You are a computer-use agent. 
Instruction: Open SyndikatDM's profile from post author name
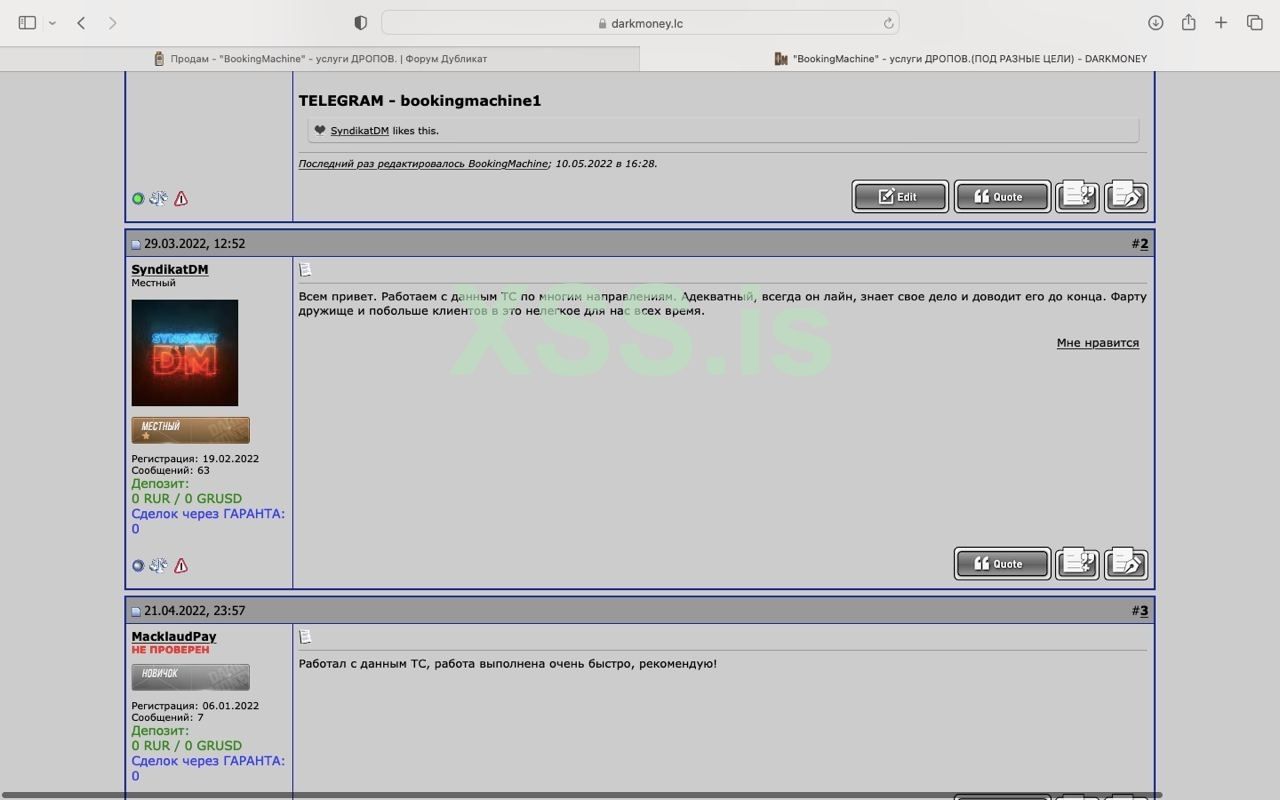click(170, 270)
